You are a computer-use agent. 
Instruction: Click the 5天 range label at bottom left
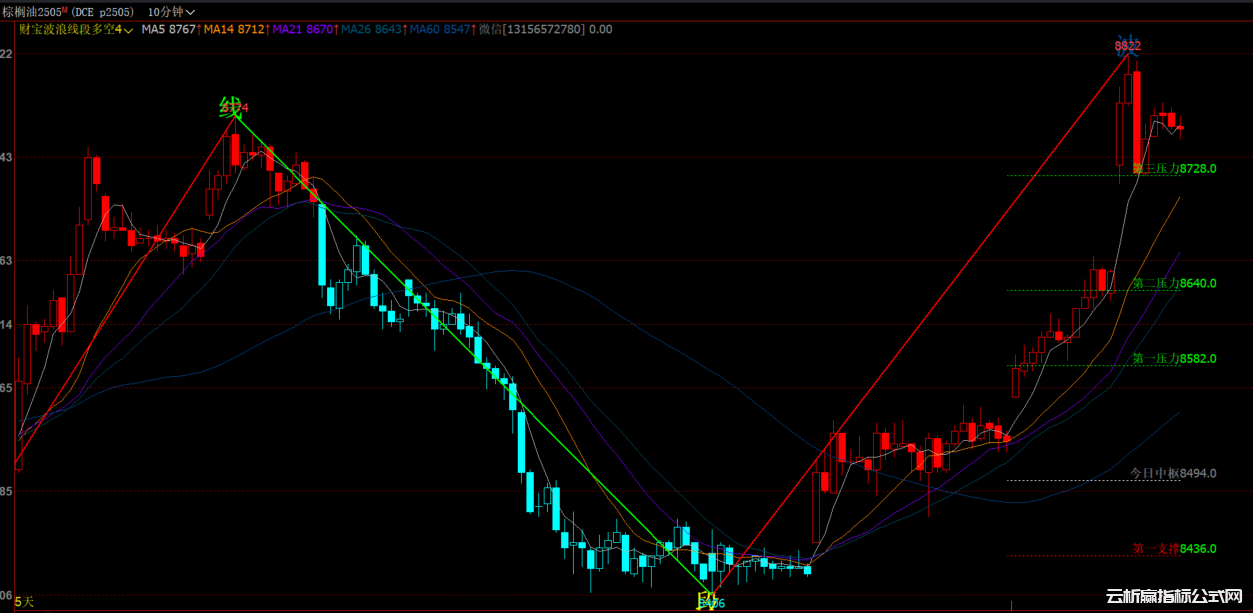(x=24, y=601)
